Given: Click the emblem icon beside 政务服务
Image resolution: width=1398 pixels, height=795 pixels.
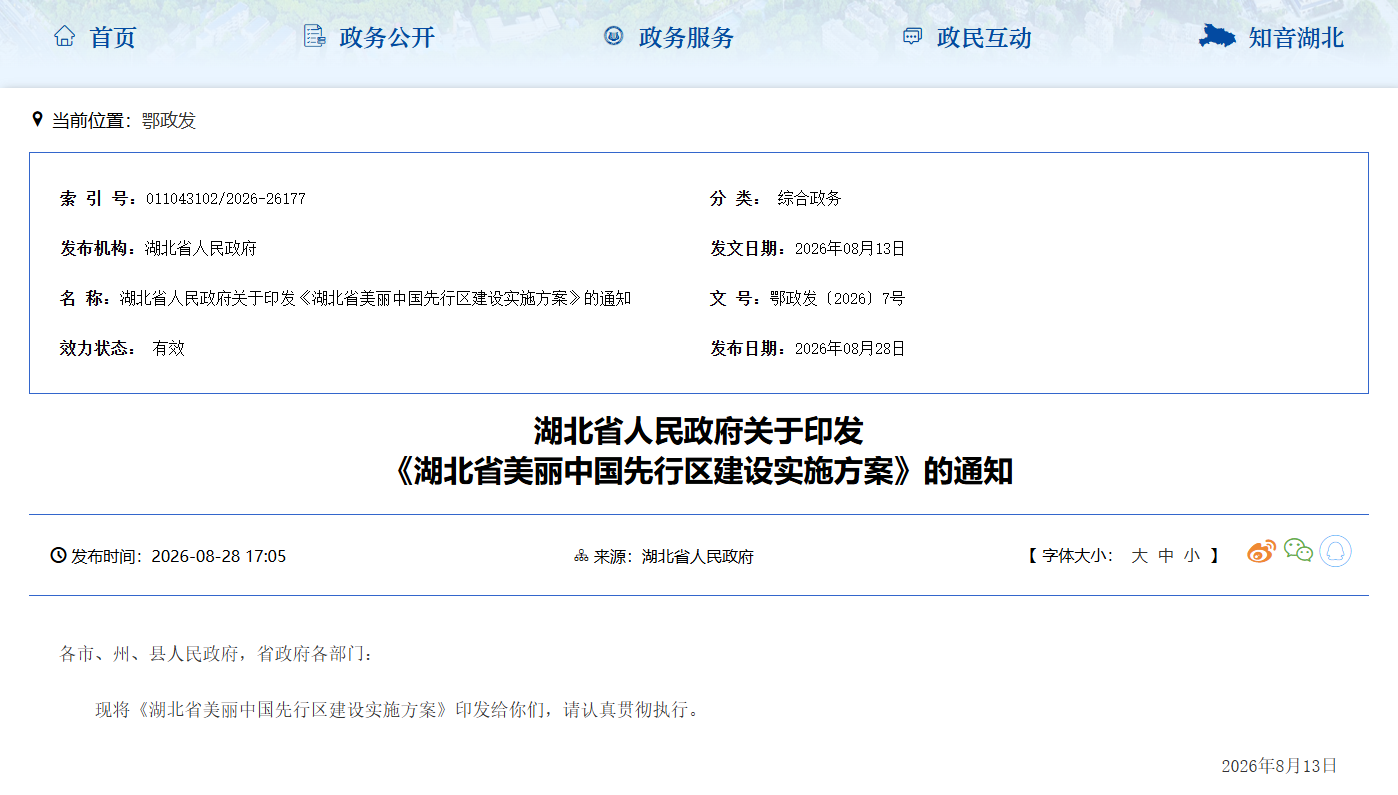Looking at the screenshot, I should [x=613, y=37].
